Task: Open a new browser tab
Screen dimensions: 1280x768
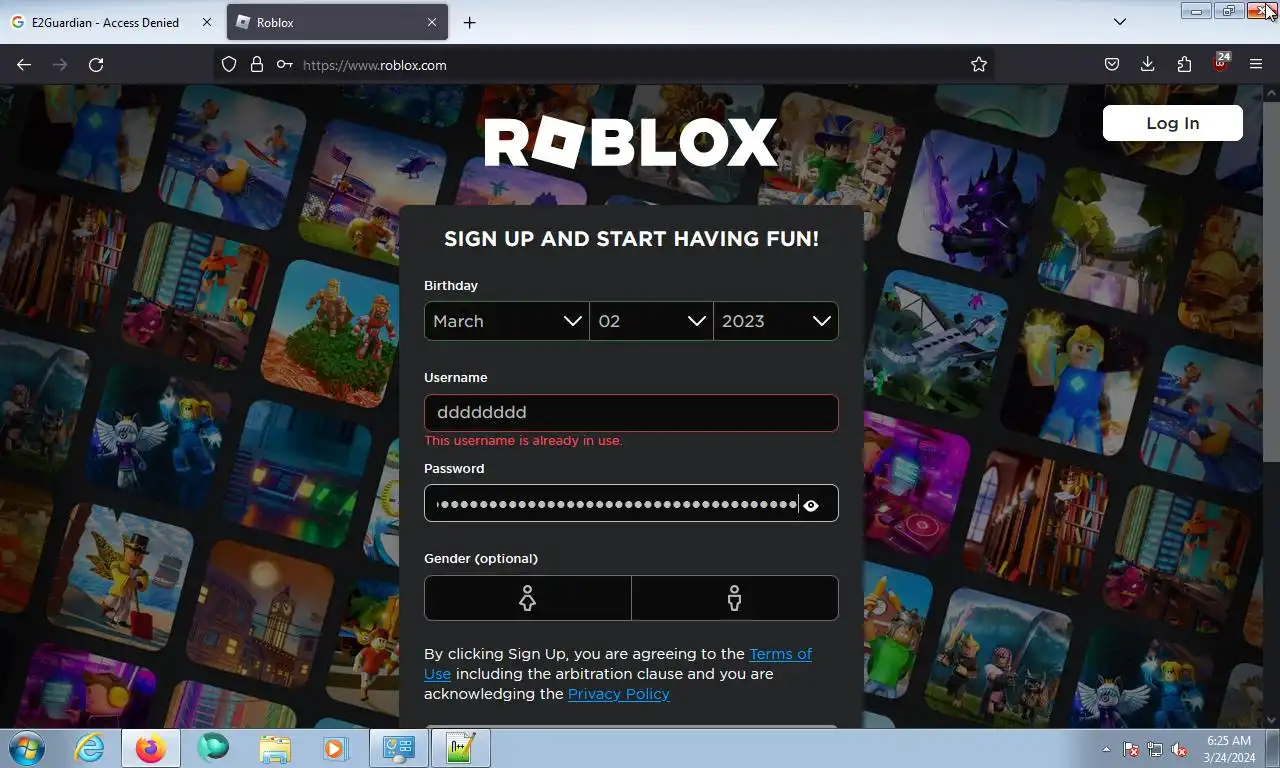Action: click(x=469, y=22)
